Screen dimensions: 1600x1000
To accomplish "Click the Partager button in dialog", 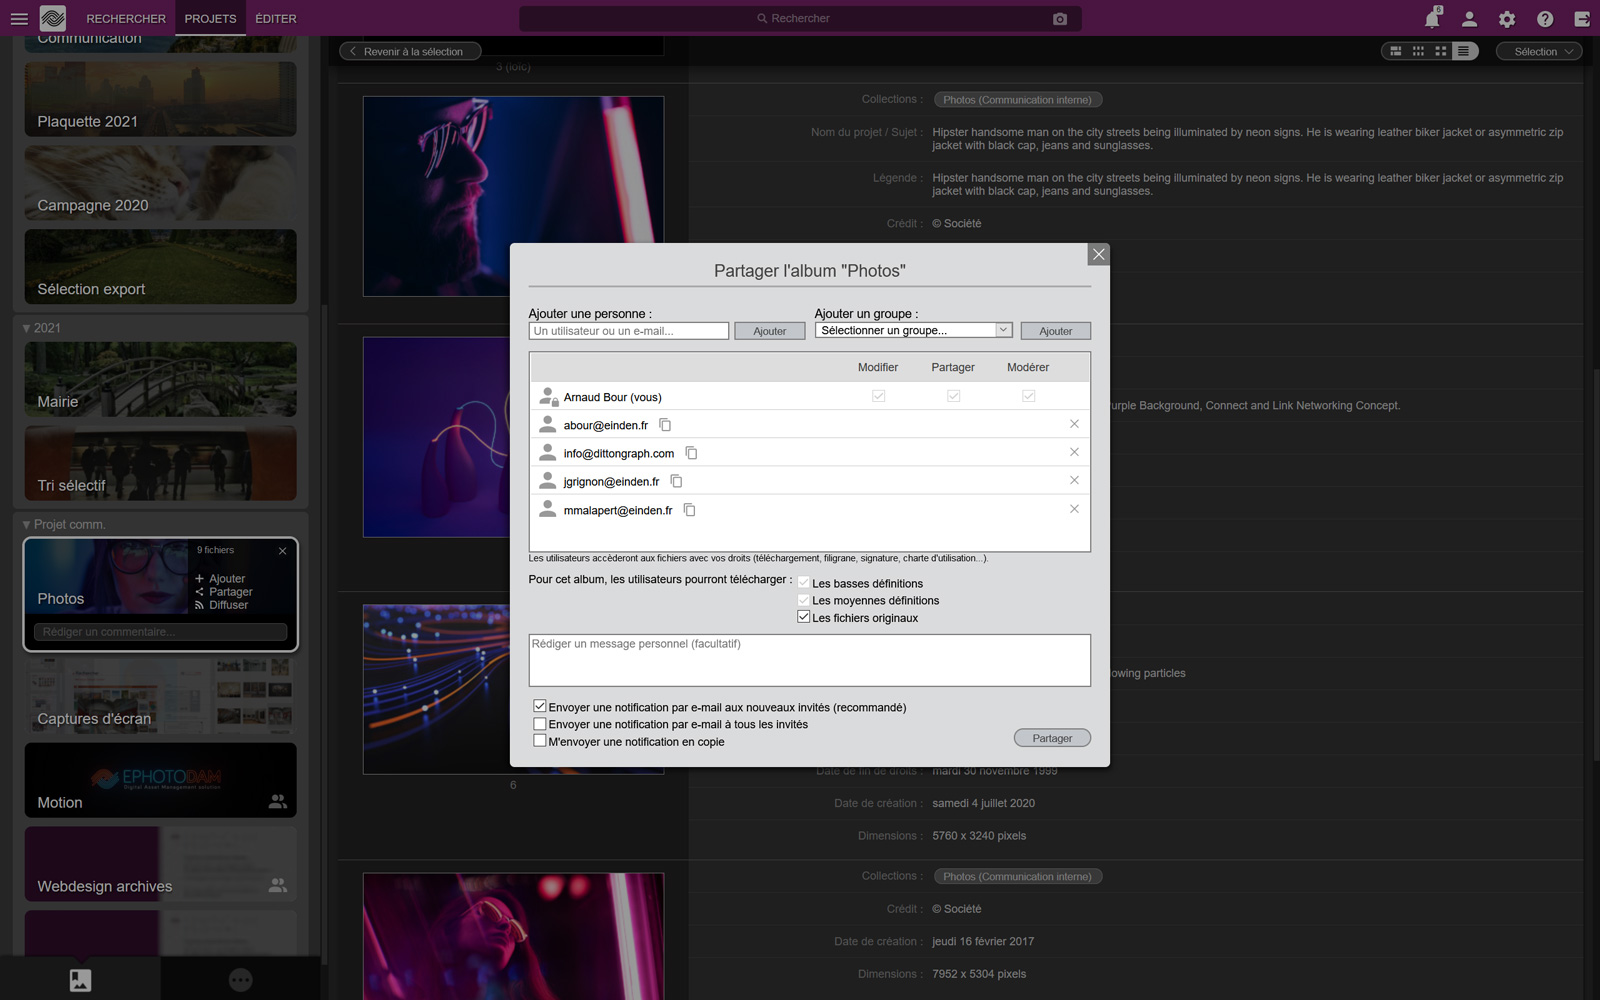I will [1052, 738].
